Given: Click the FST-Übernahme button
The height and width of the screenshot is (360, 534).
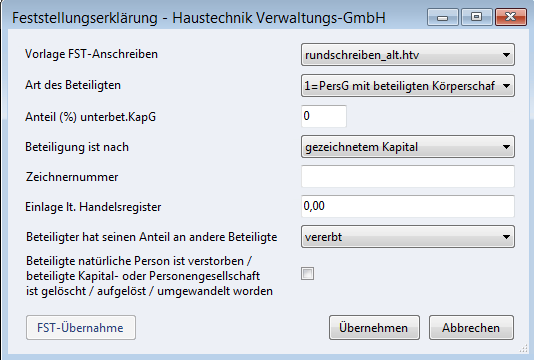Looking at the screenshot, I should click(x=81, y=328).
